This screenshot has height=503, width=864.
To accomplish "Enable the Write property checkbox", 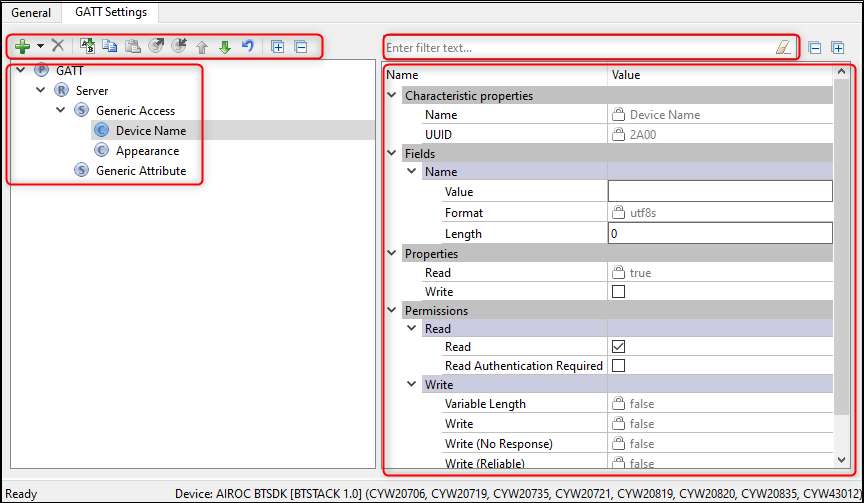I will pos(618,292).
